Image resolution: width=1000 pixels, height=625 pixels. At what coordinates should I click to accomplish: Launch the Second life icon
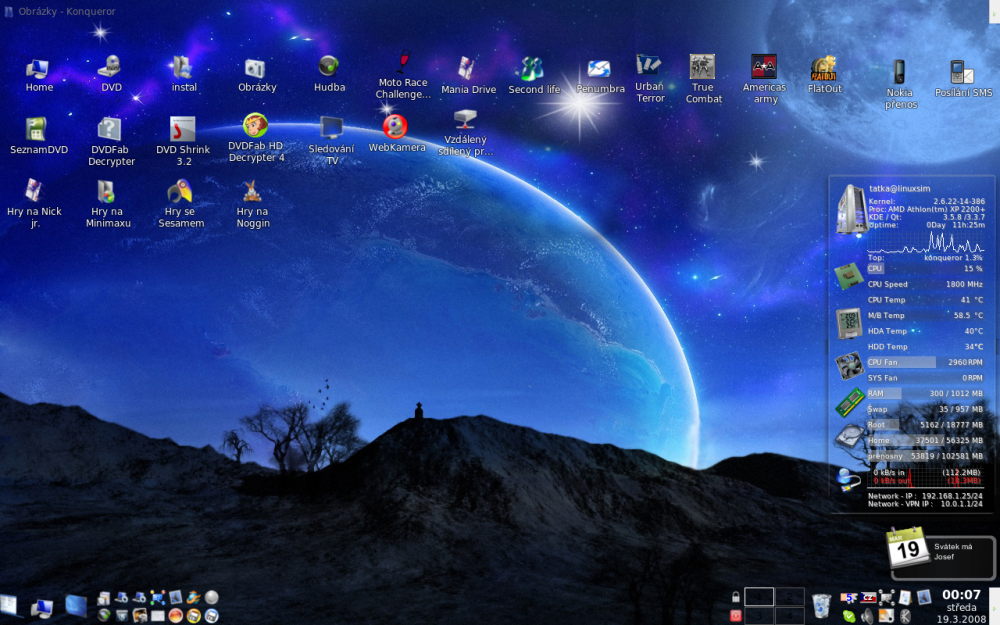click(534, 77)
